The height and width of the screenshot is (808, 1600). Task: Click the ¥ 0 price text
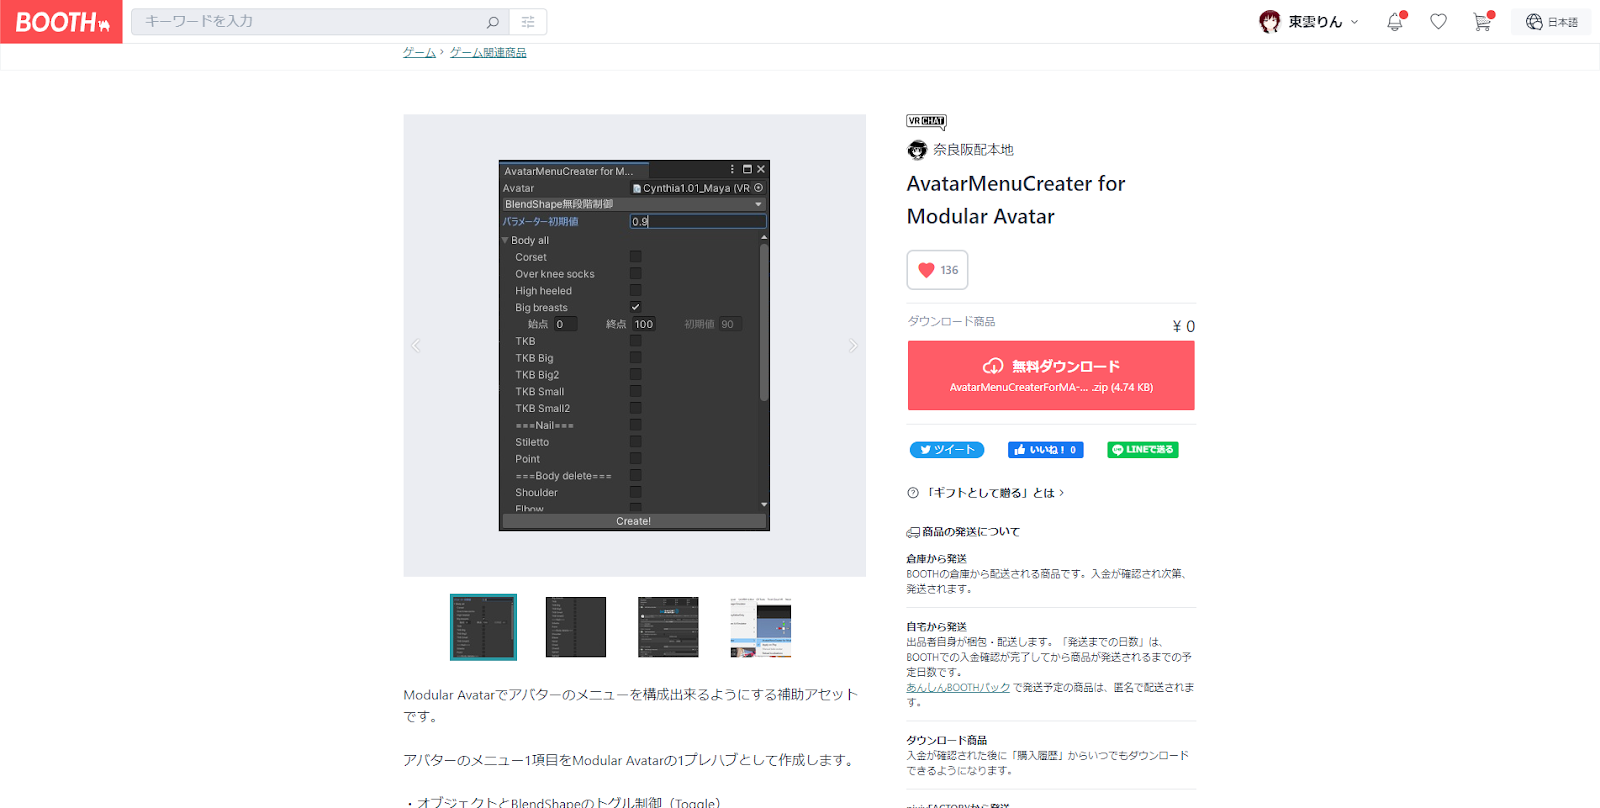click(1183, 326)
